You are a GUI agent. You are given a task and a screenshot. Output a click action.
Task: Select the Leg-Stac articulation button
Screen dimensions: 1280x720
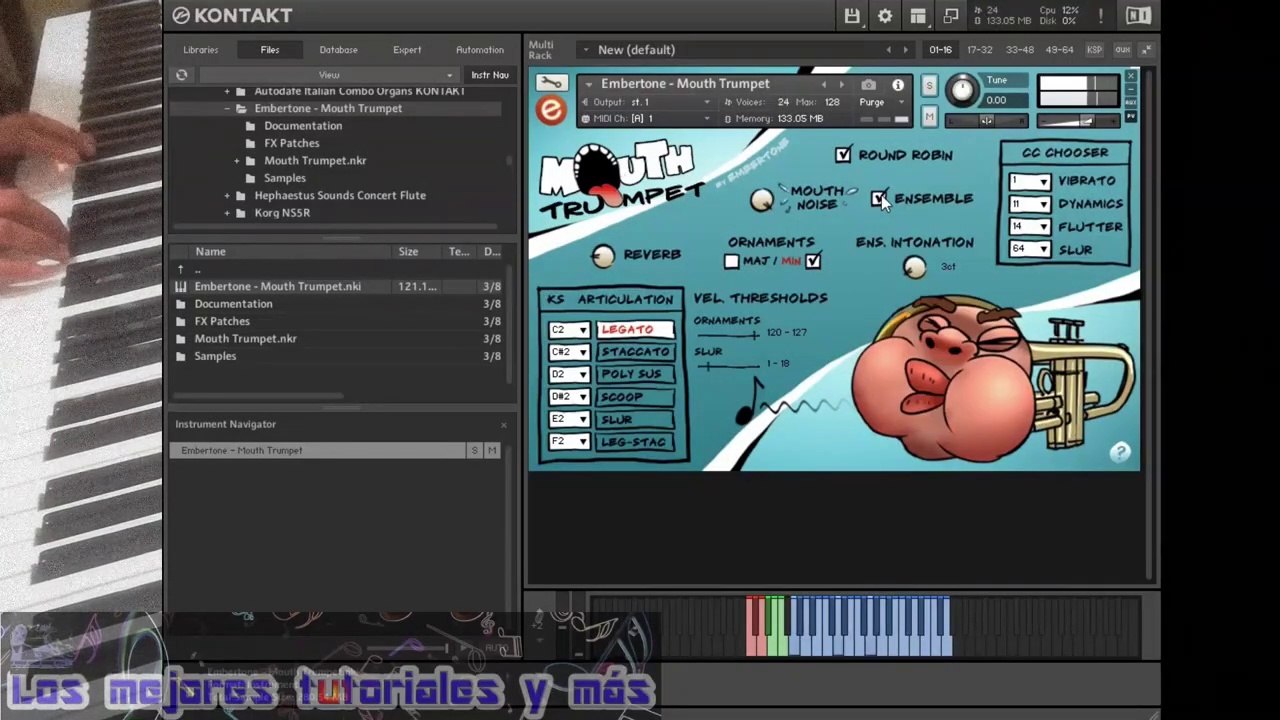[x=635, y=442]
